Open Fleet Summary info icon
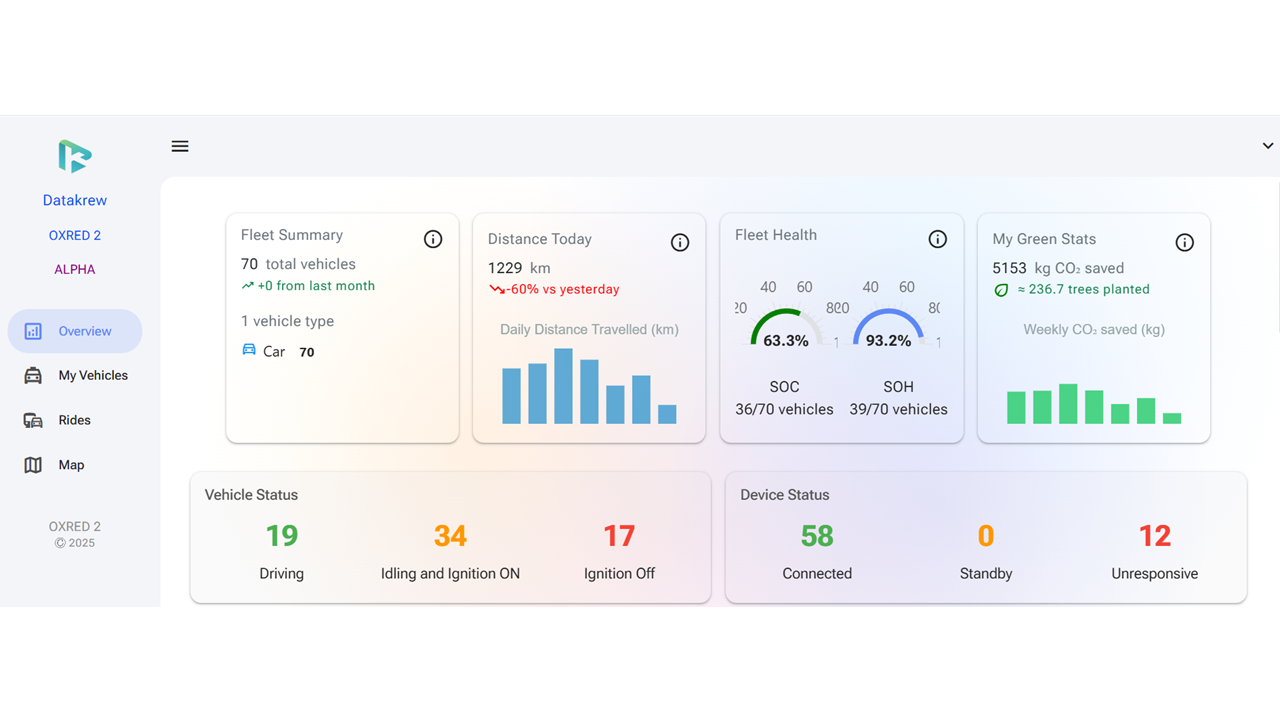1280x720 pixels. coord(433,239)
